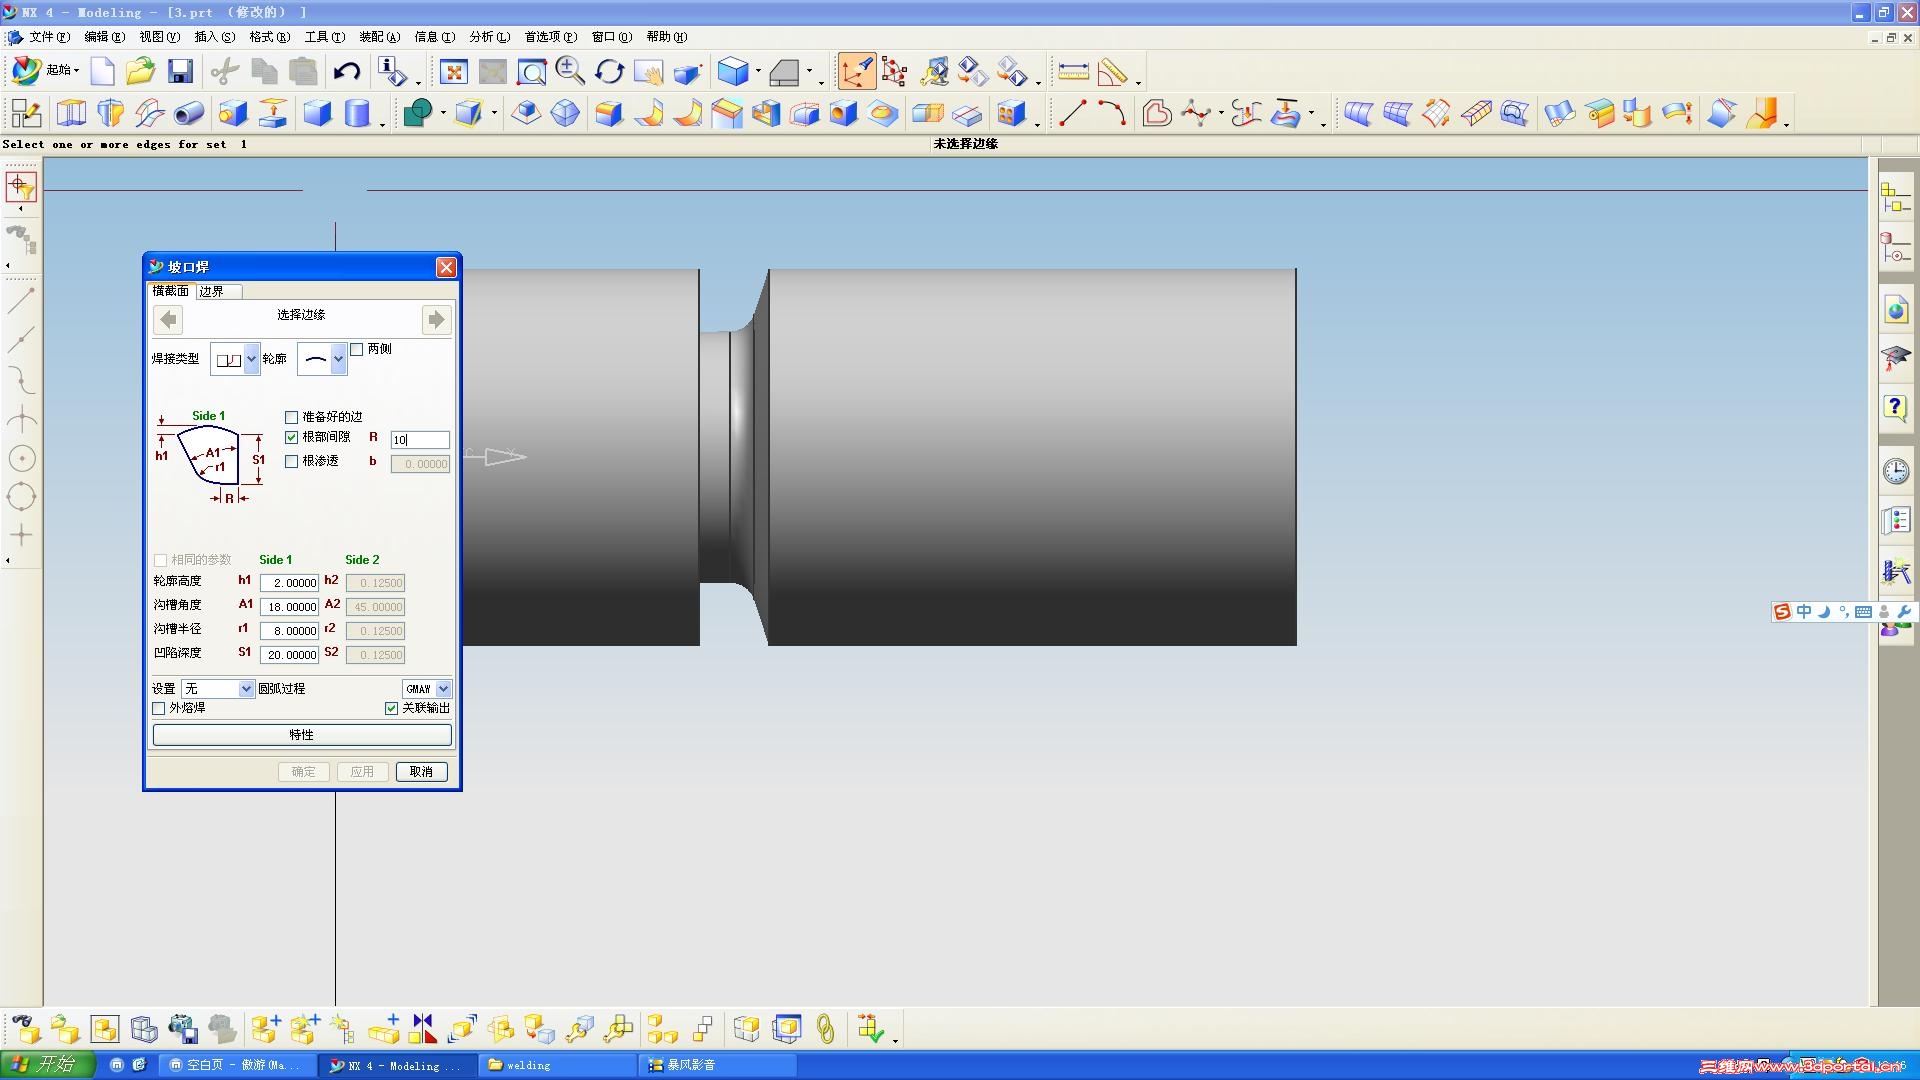
Task: Click the Help question mark sidebar icon
Action: (1895, 407)
